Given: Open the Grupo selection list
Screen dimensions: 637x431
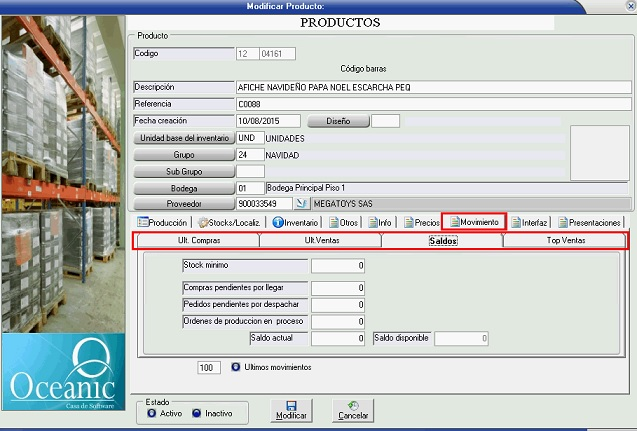Looking at the screenshot, I should click(184, 155).
